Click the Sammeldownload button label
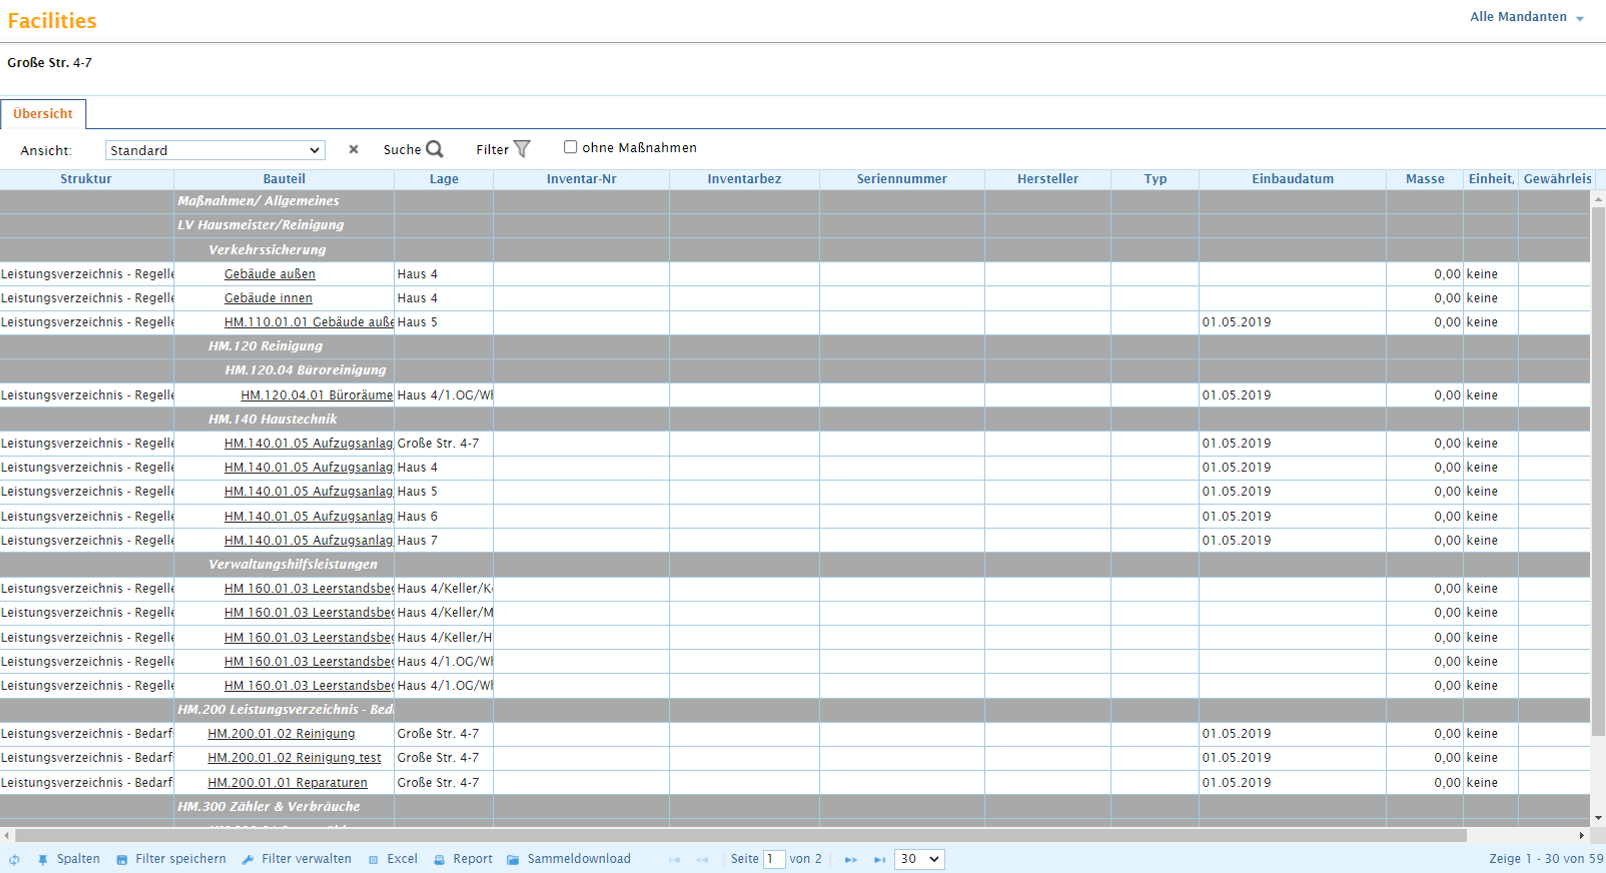The height and width of the screenshot is (873, 1606). click(579, 859)
